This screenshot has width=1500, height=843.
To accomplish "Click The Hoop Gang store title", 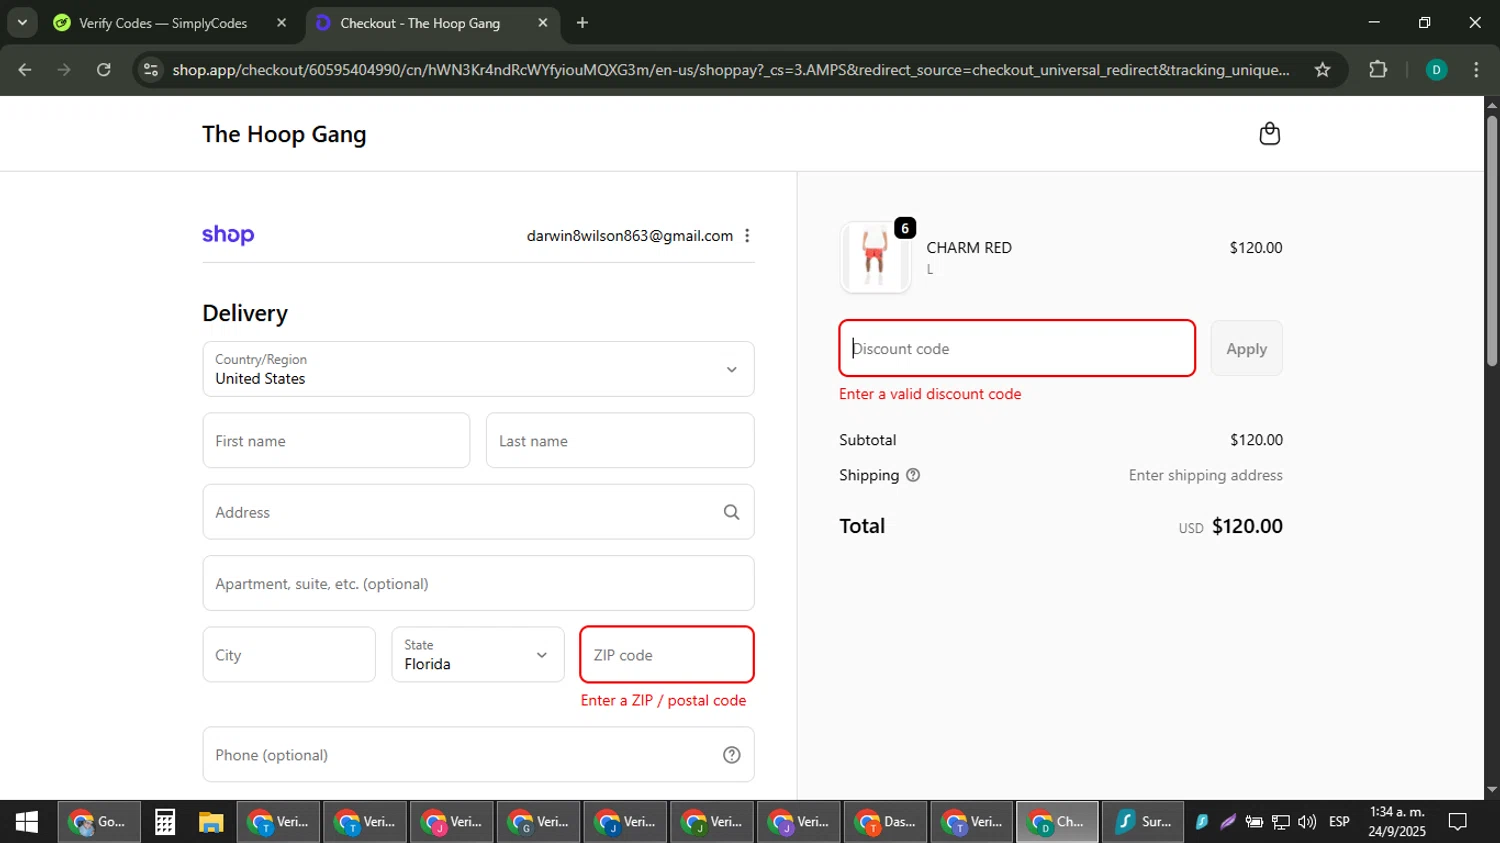I will click(284, 134).
